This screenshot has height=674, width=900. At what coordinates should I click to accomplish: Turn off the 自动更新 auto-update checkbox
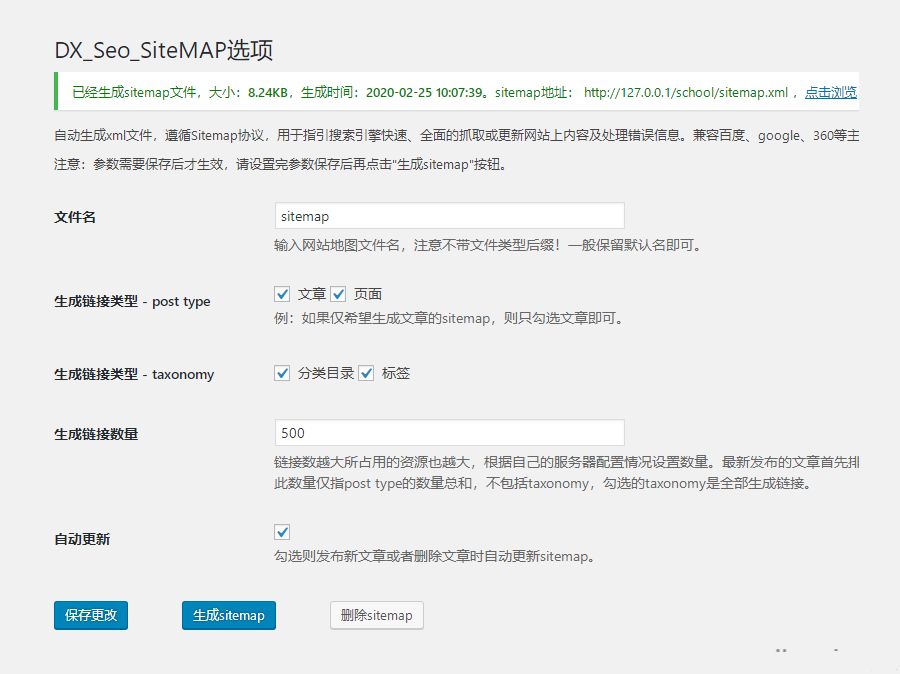pyautogui.click(x=281, y=532)
